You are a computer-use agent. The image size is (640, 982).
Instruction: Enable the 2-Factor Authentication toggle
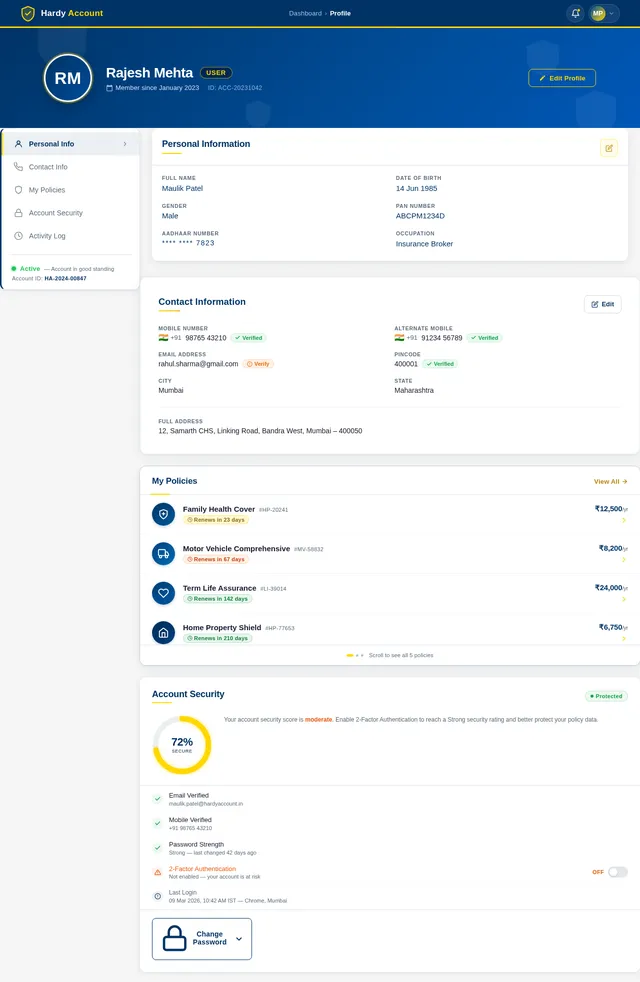[x=617, y=872]
